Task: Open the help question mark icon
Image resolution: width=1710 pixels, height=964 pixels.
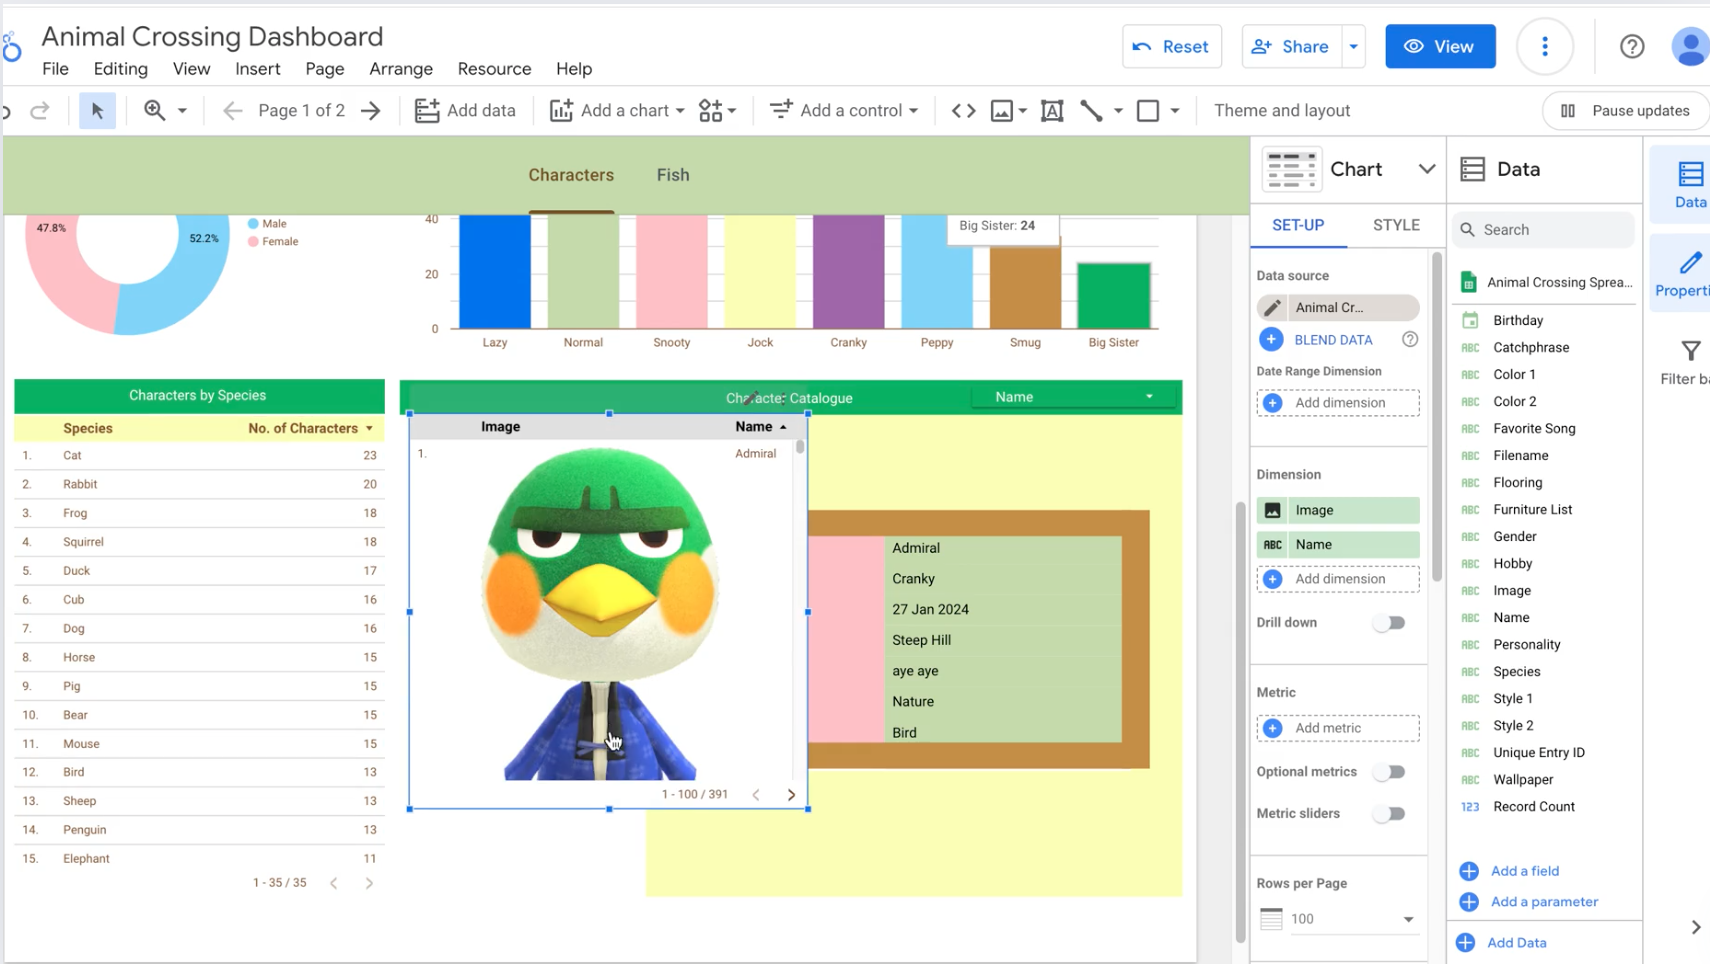Action: (1631, 46)
